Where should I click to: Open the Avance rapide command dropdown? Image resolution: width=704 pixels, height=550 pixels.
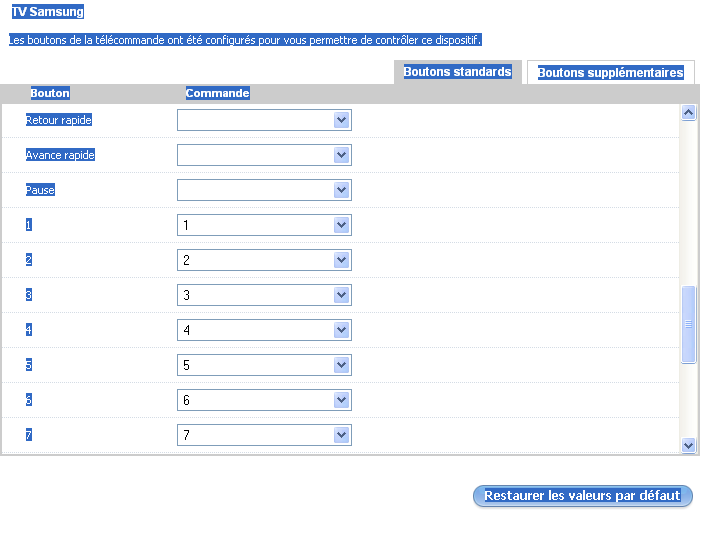click(x=264, y=155)
